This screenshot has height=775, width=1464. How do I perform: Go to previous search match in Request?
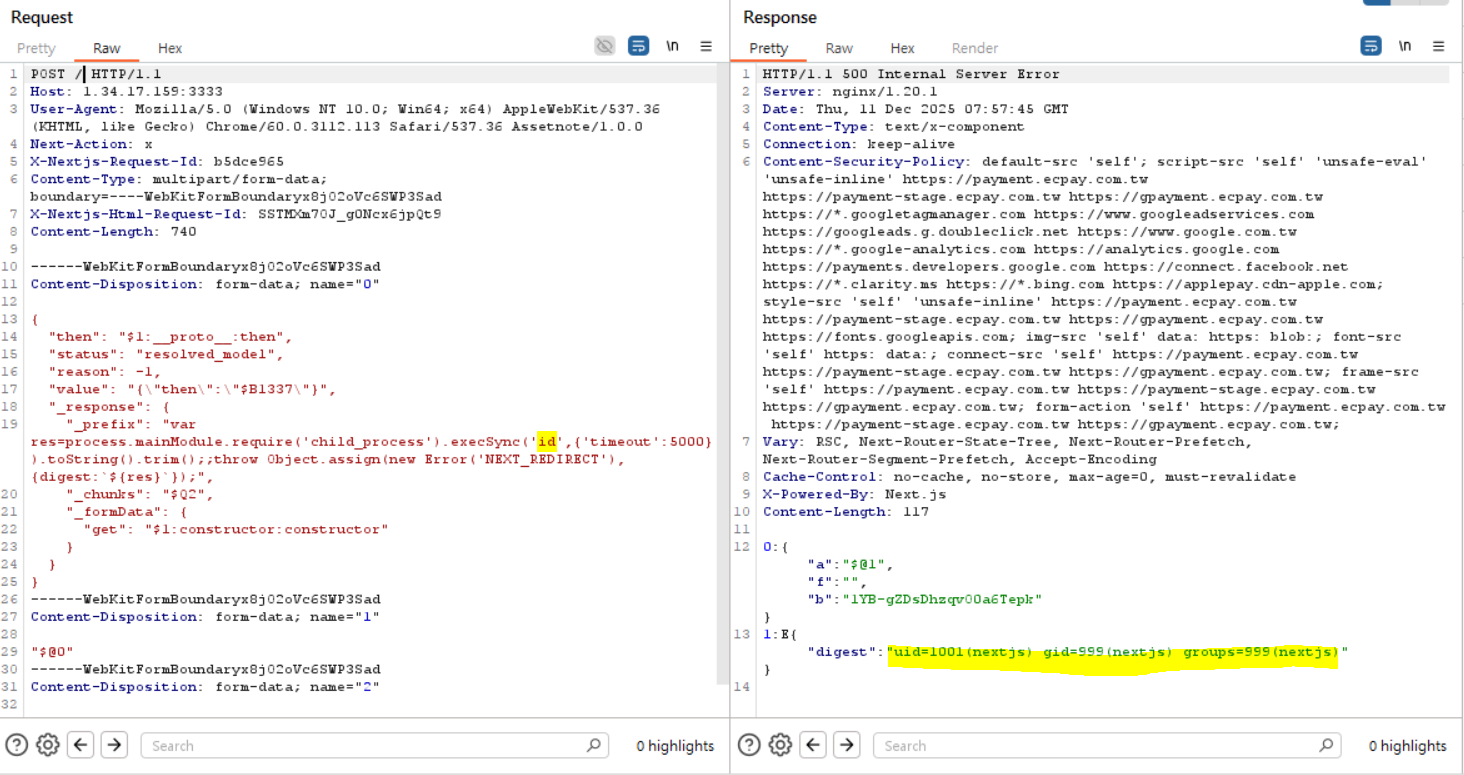coord(81,745)
